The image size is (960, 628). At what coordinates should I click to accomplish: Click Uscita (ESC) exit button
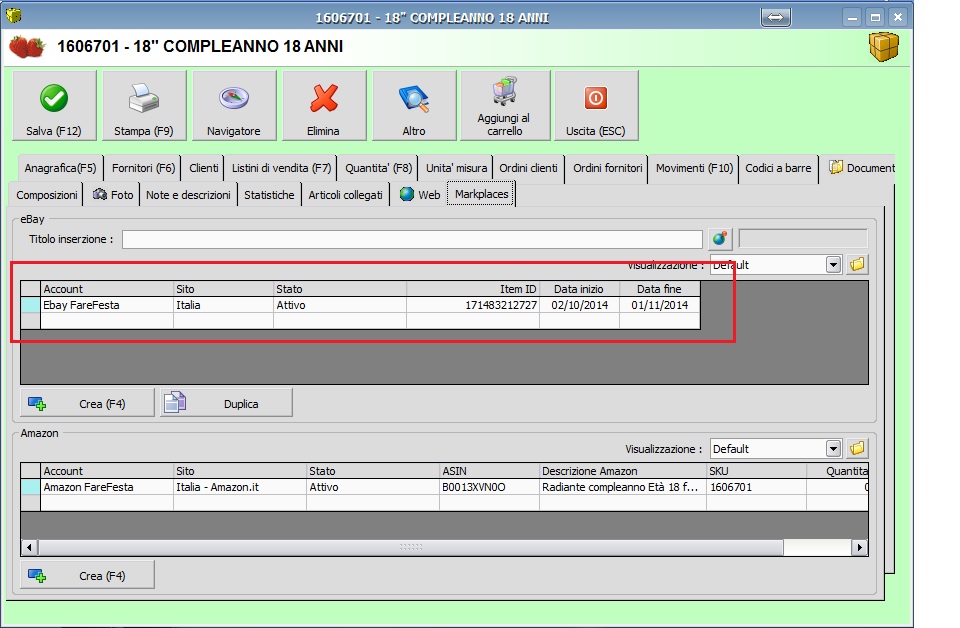[x=596, y=105]
